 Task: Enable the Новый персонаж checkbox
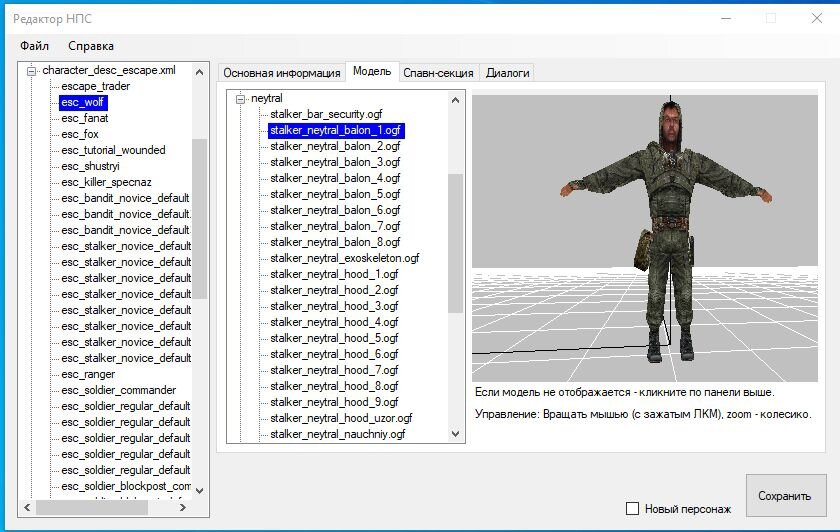coord(632,509)
